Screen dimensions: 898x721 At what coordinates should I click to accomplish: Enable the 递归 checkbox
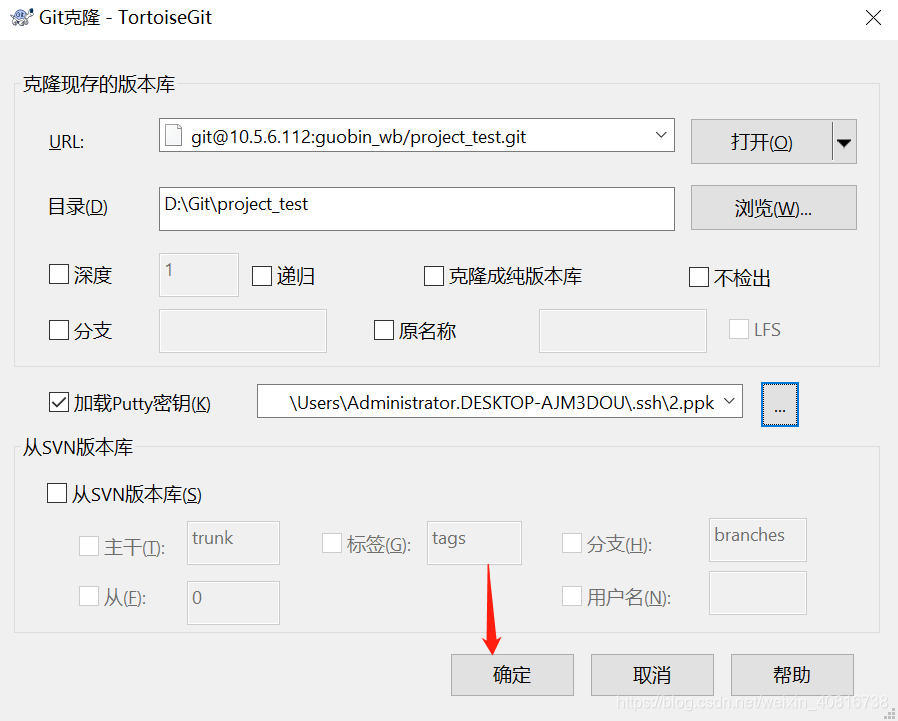261,274
